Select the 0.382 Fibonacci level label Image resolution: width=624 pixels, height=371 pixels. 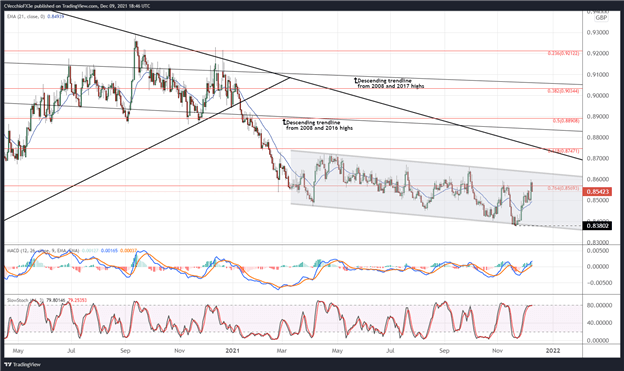(563, 91)
